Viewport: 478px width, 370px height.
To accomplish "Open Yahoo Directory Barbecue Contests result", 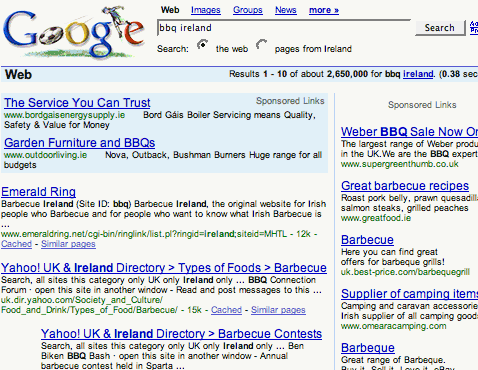I will pos(181,334).
